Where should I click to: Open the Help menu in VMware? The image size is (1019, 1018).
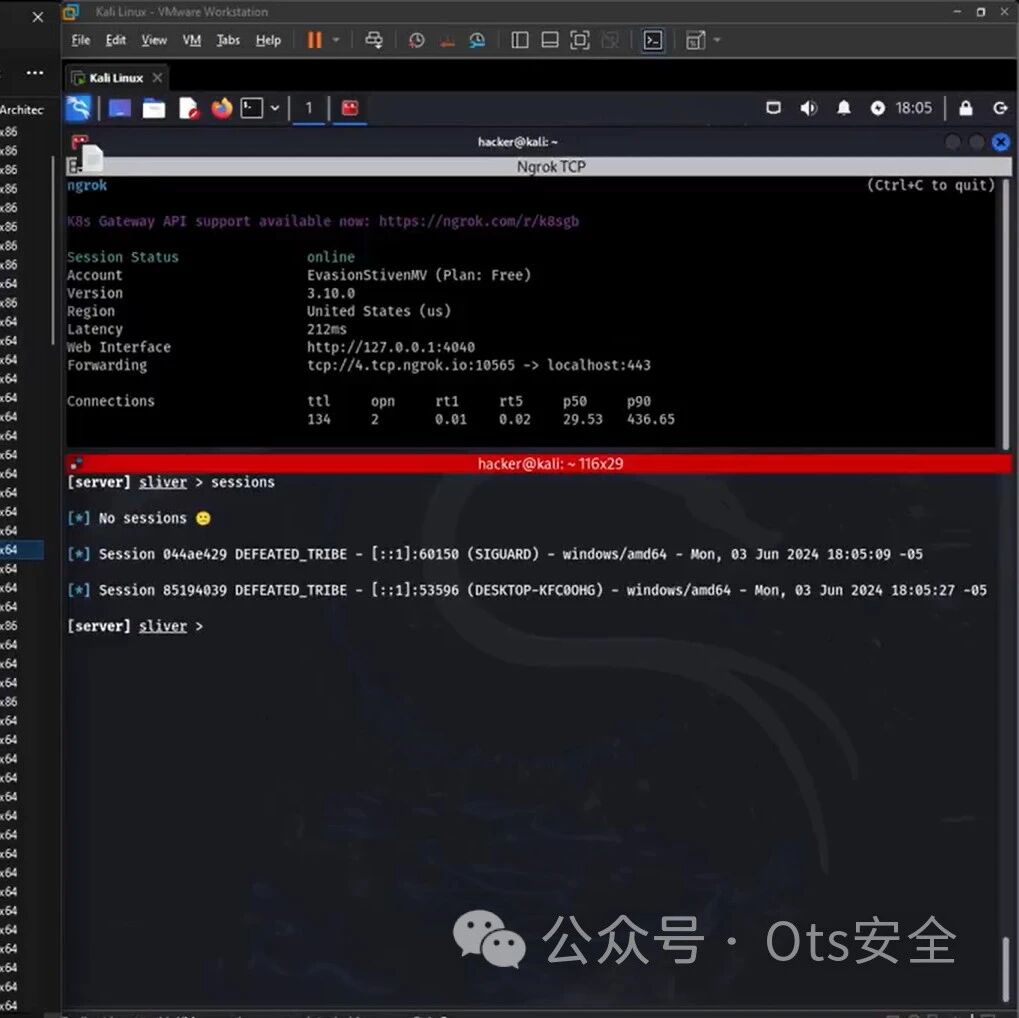coord(268,40)
